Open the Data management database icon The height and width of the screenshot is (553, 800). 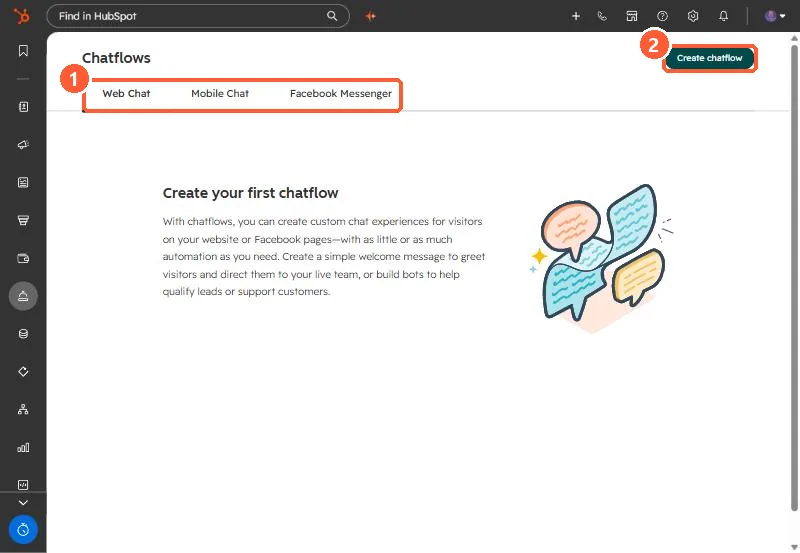(23, 334)
